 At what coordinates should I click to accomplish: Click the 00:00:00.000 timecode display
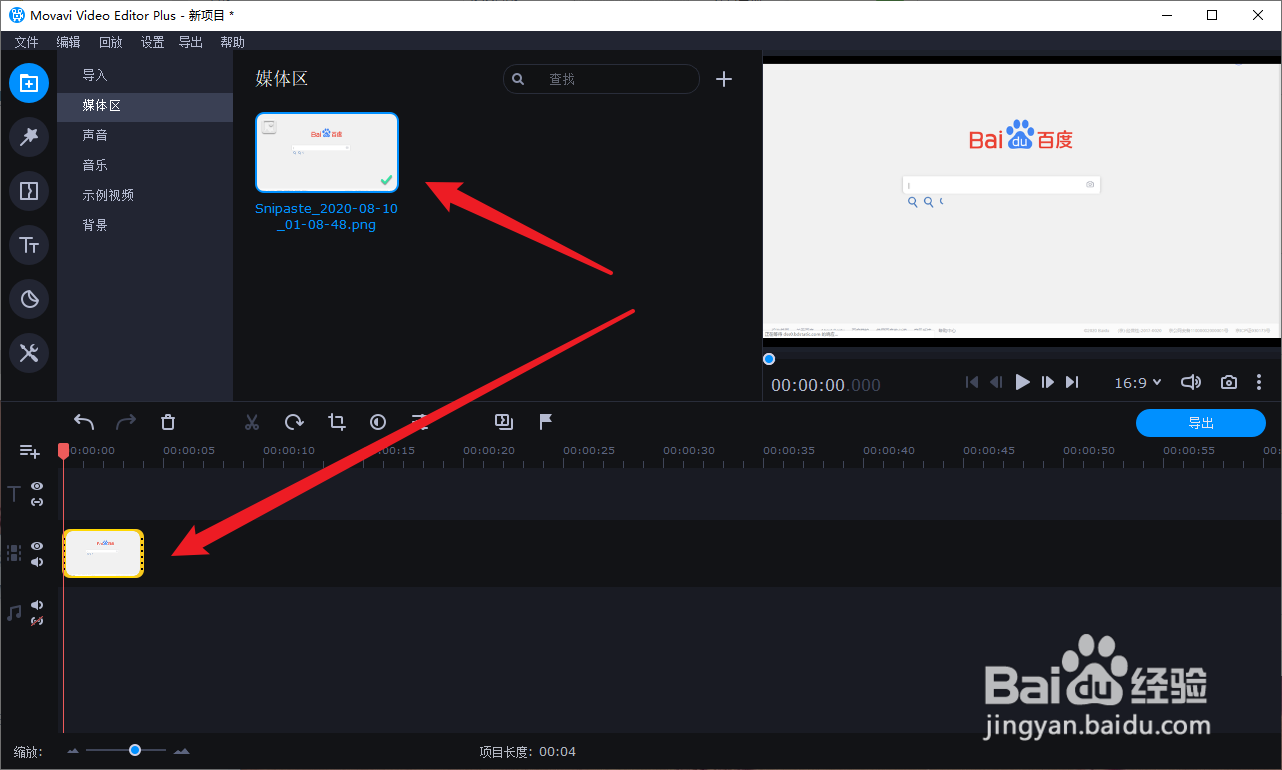pos(826,385)
